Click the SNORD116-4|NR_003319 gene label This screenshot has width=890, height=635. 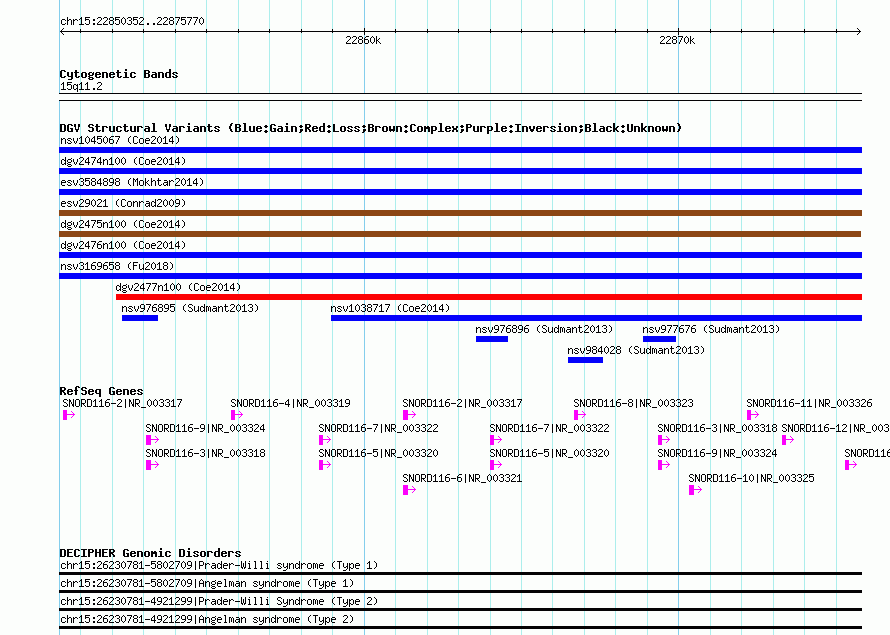pos(291,403)
